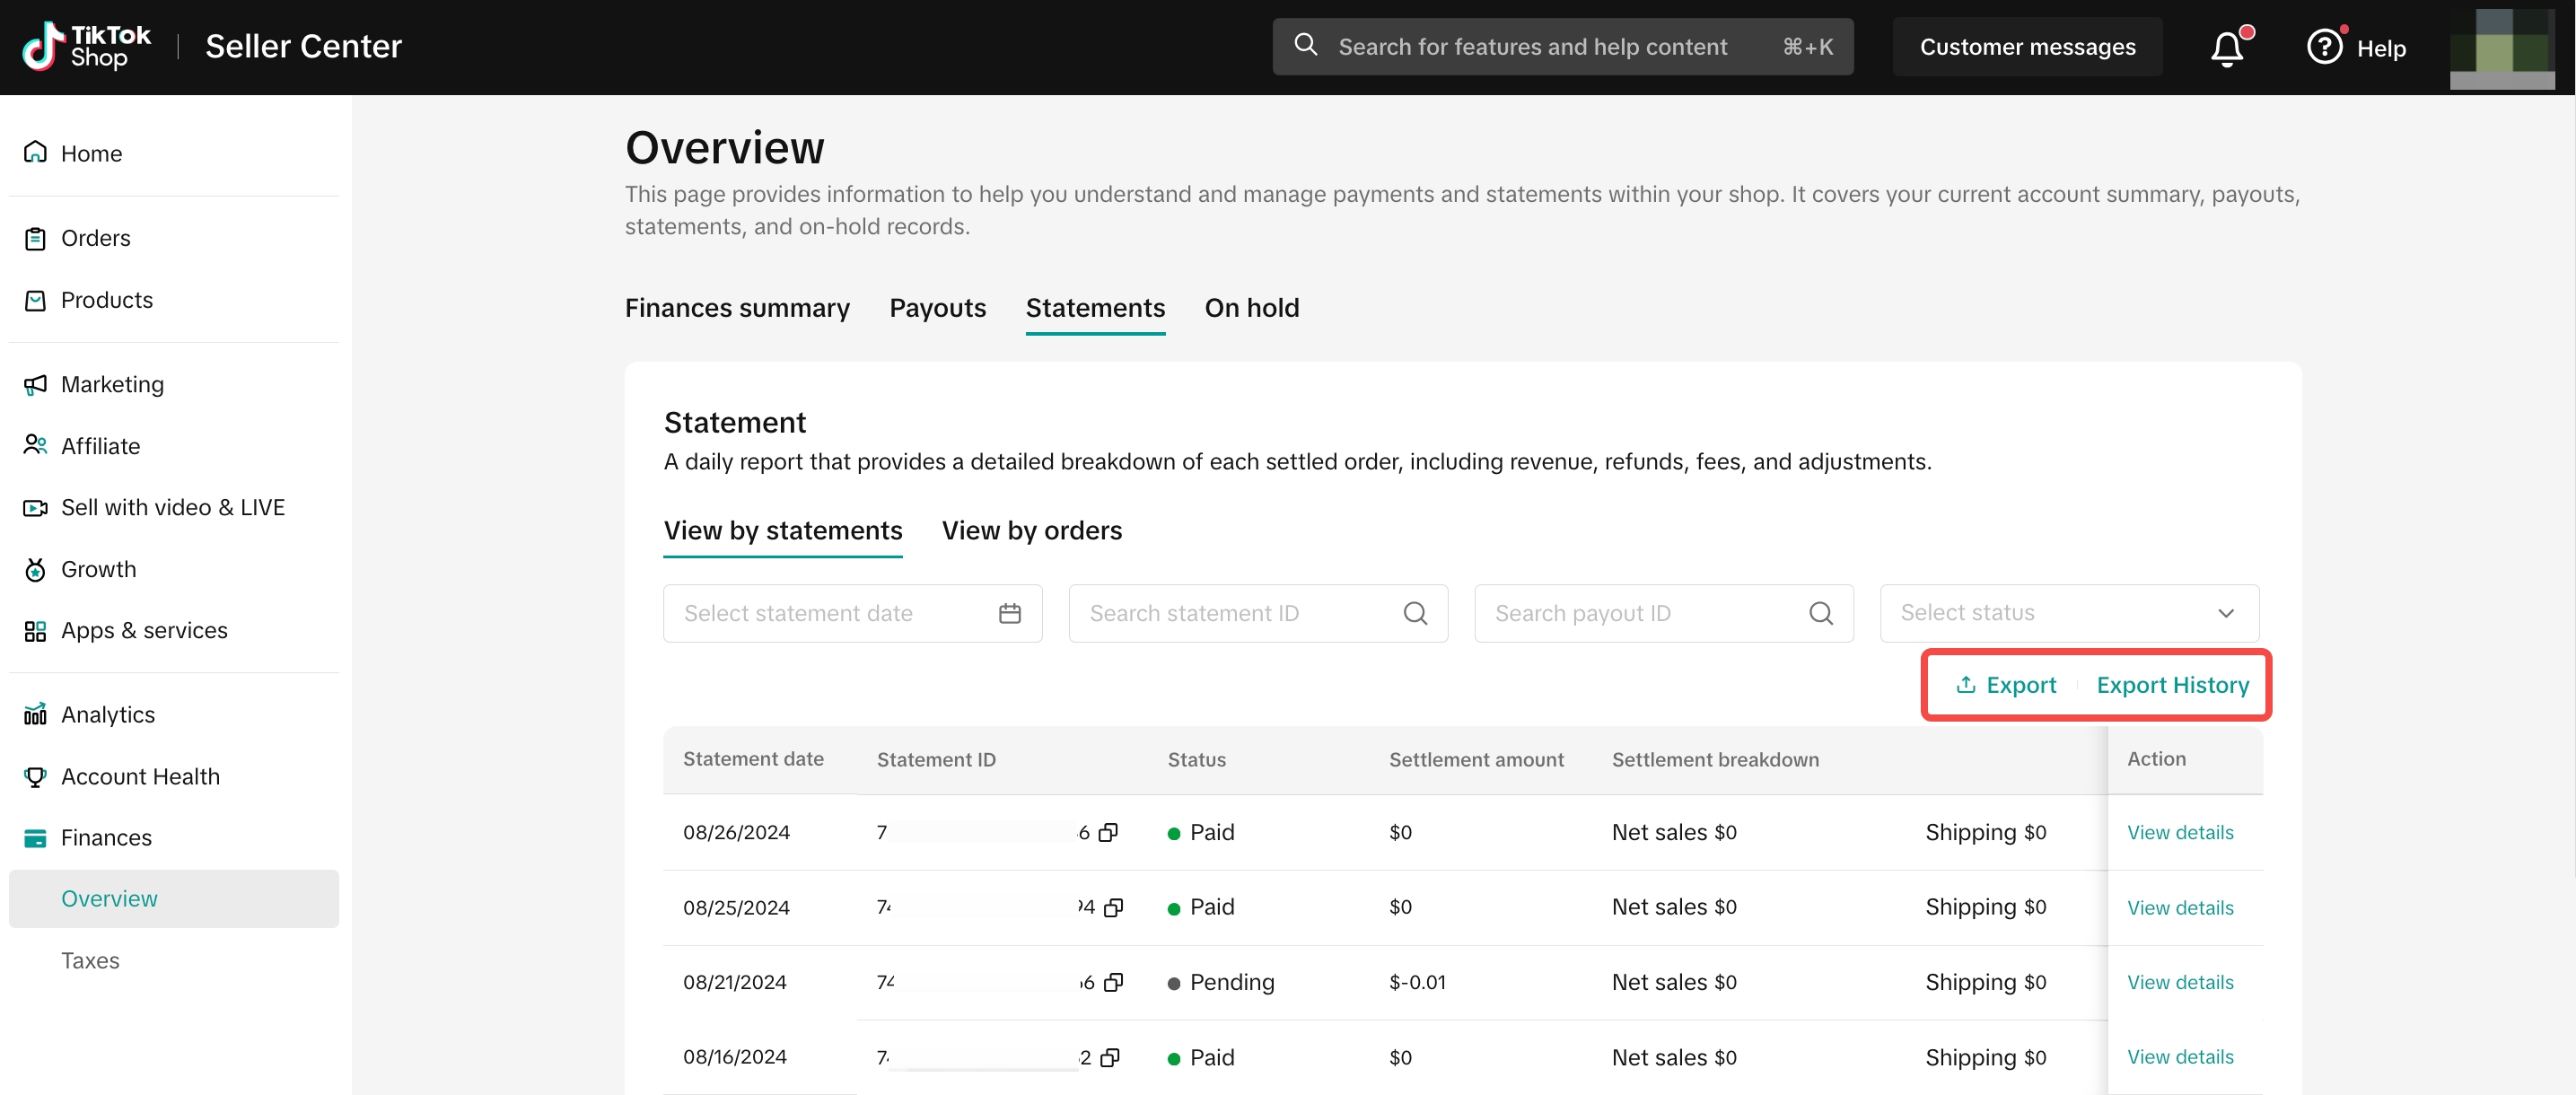Open Affiliate in the sidebar
2576x1095 pixels.
(x=100, y=445)
